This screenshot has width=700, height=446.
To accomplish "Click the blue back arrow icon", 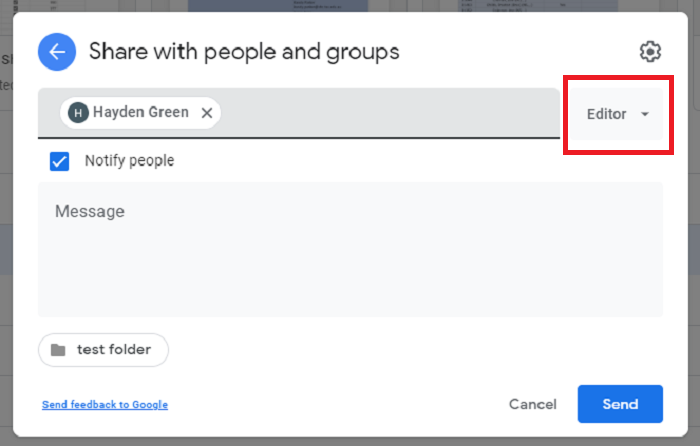I will point(57,51).
